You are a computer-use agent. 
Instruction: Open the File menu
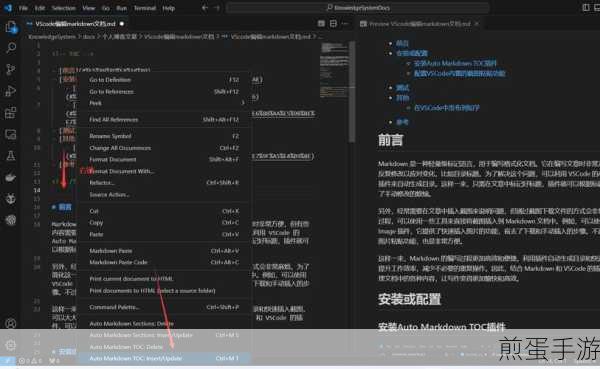coord(23,8)
